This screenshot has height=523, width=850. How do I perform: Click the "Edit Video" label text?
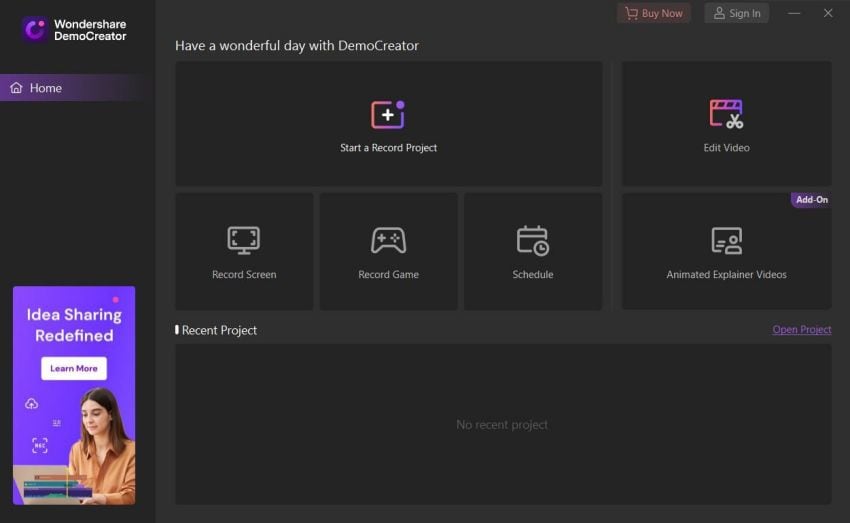tap(726, 147)
